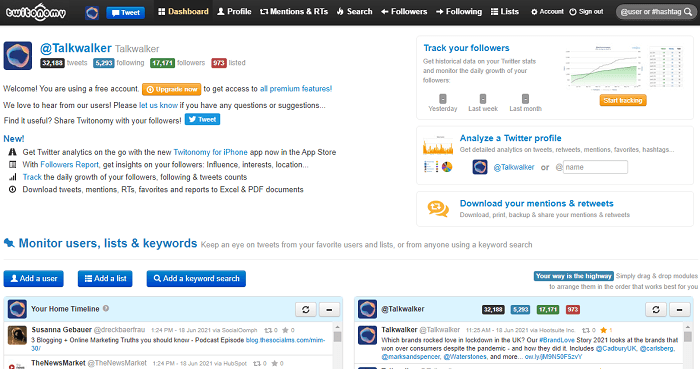Open the Dashboard menu item
This screenshot has width=700, height=369.
[183, 12]
